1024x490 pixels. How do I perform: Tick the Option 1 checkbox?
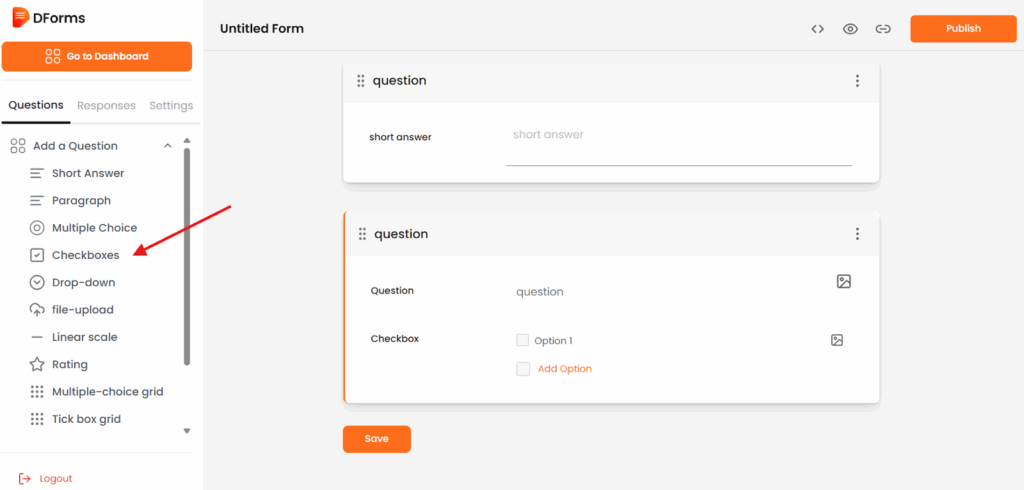(x=523, y=340)
